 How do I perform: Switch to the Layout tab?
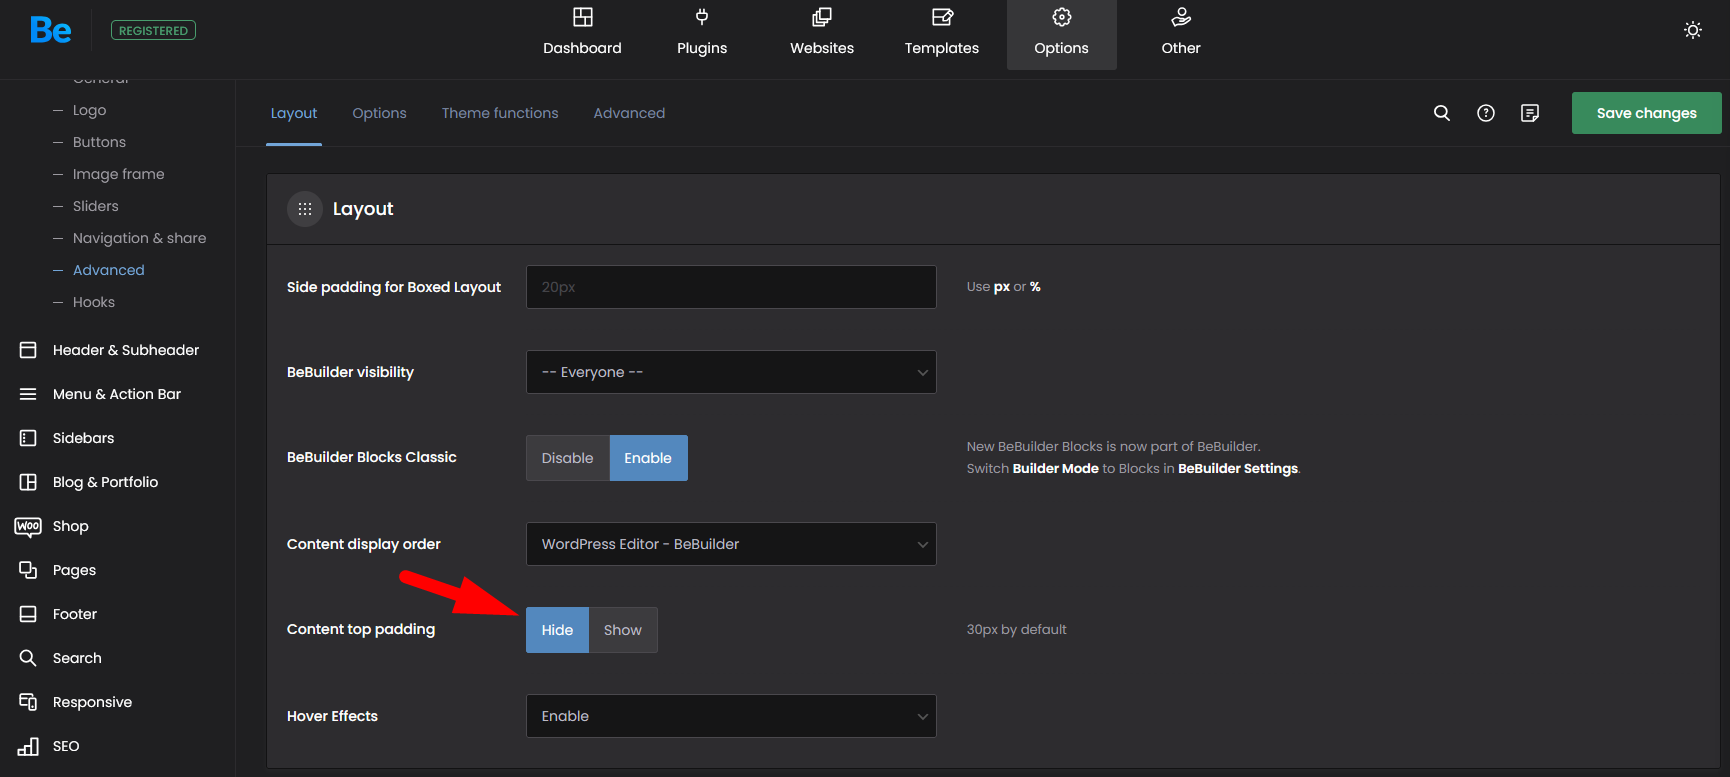coord(294,113)
